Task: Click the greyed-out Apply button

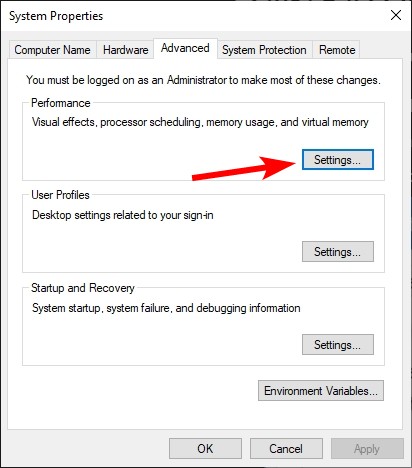Action: pyautogui.click(x=367, y=448)
